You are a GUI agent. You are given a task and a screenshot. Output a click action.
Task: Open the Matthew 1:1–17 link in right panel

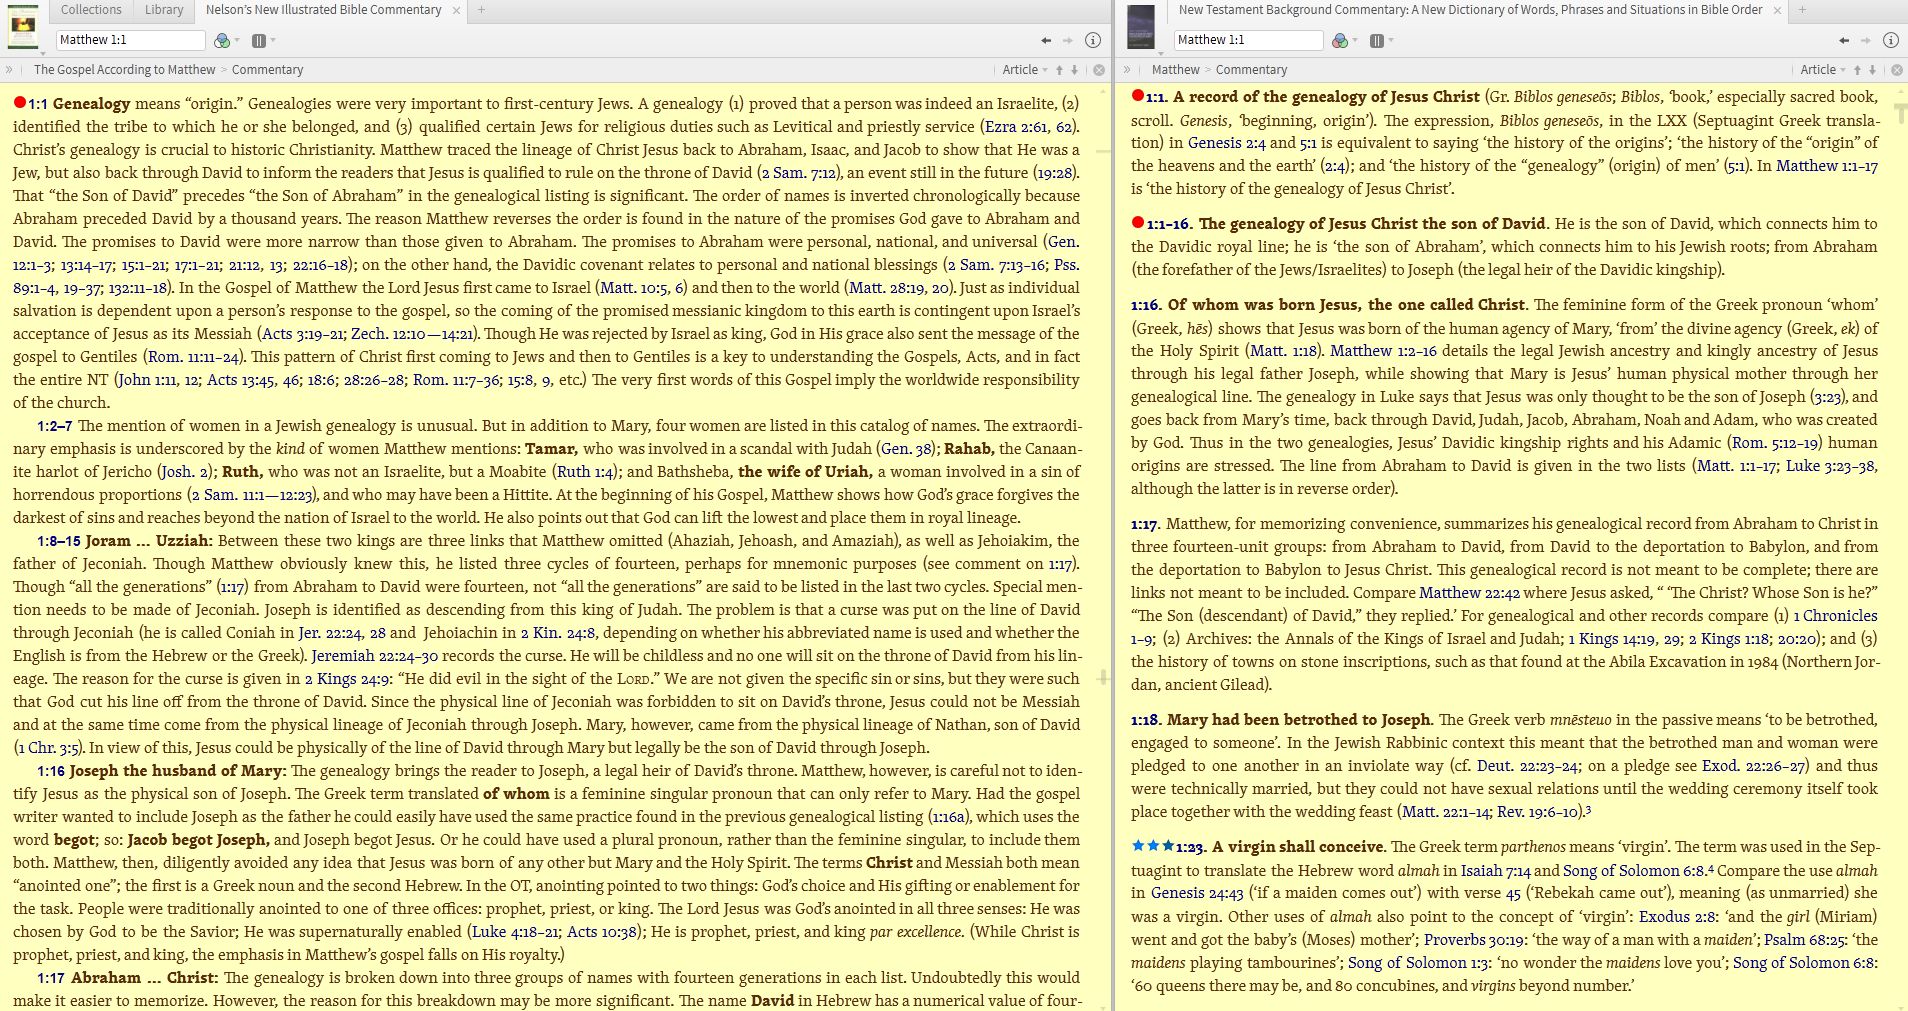(x=1827, y=166)
